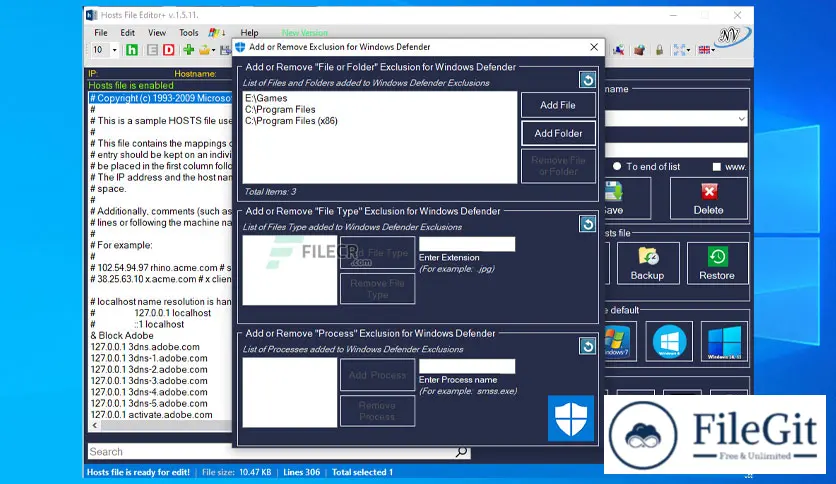836x484 pixels.
Task: Expand the language flag dropdown arrow
Action: pyautogui.click(x=713, y=51)
